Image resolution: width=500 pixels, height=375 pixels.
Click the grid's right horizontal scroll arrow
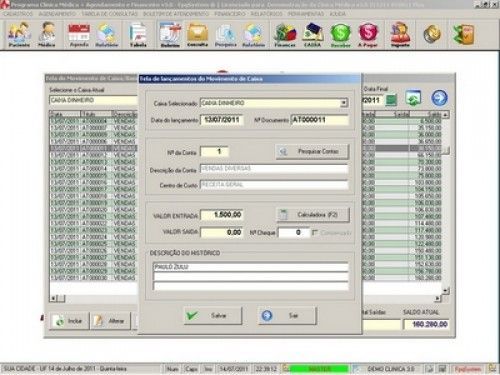point(438,298)
